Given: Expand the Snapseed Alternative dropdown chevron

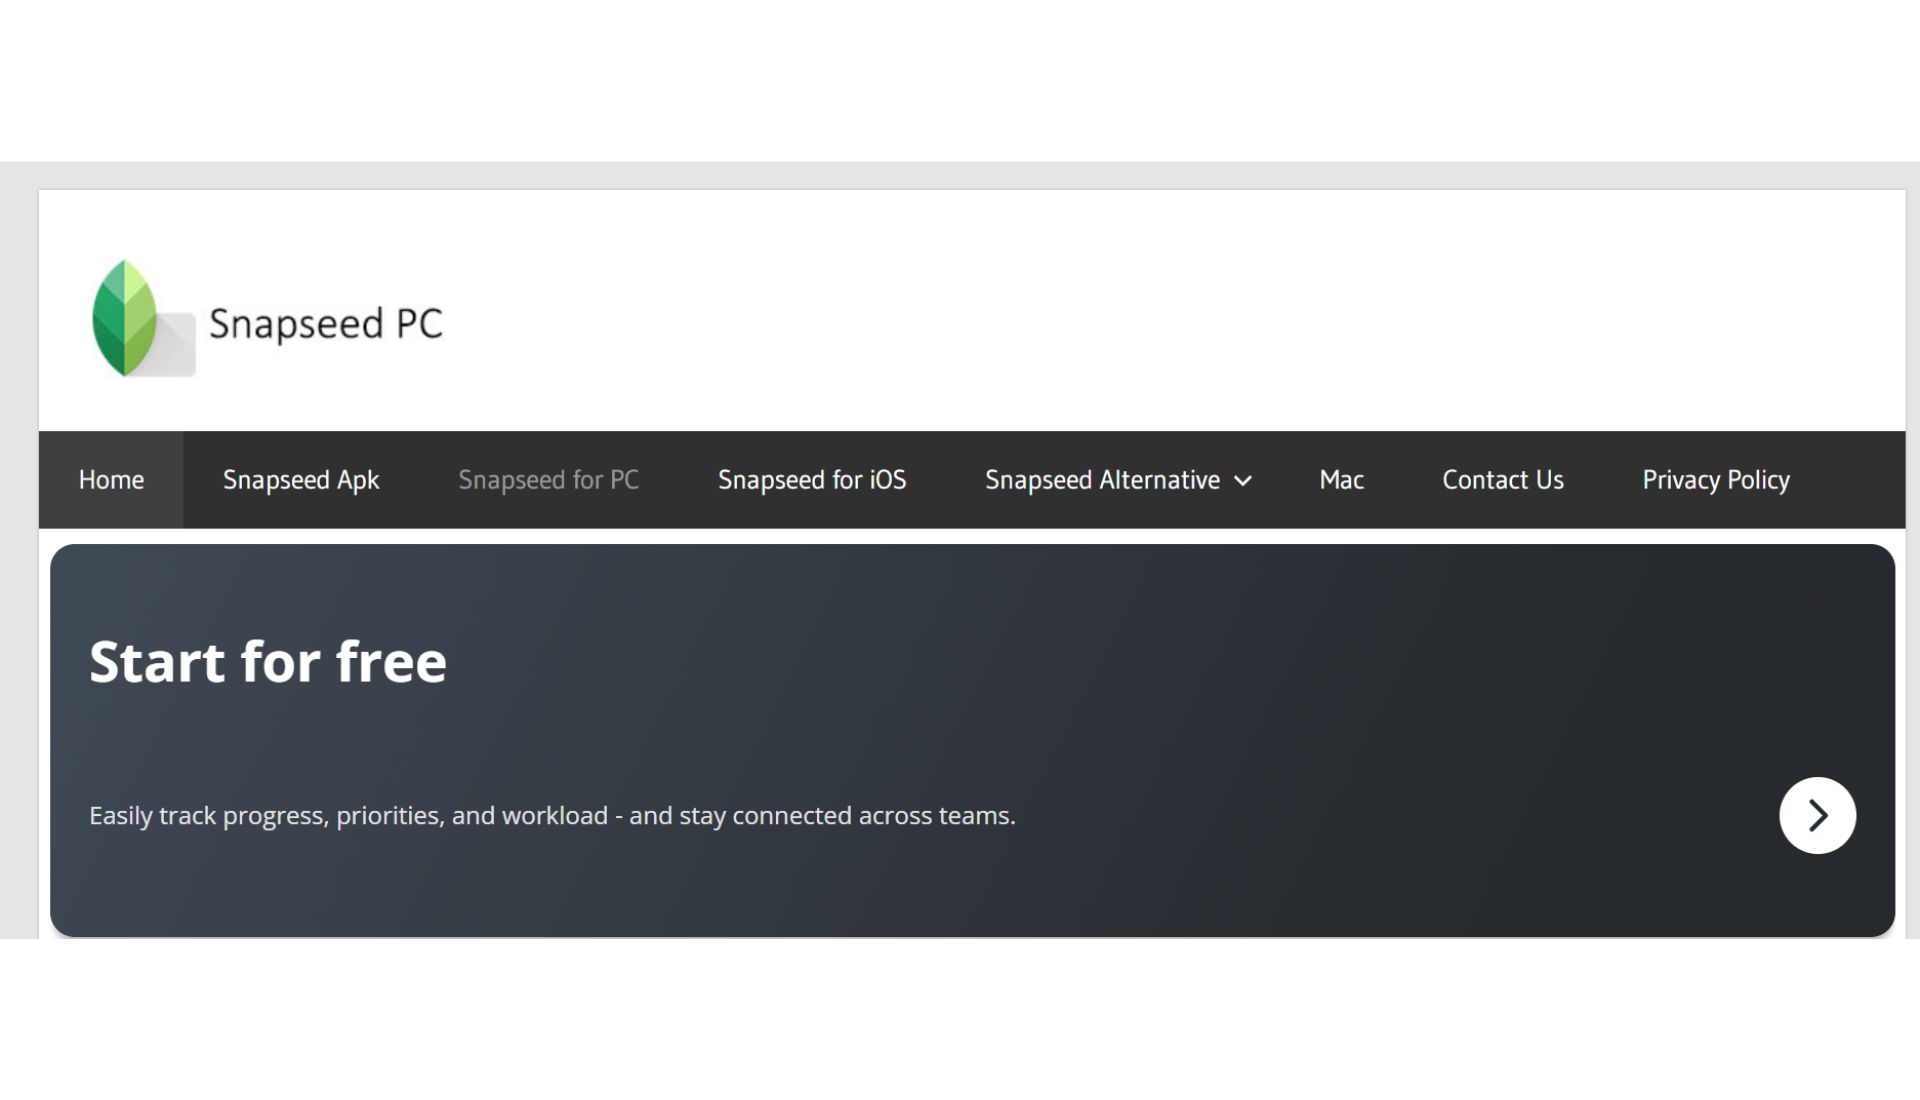Looking at the screenshot, I should click(1243, 481).
